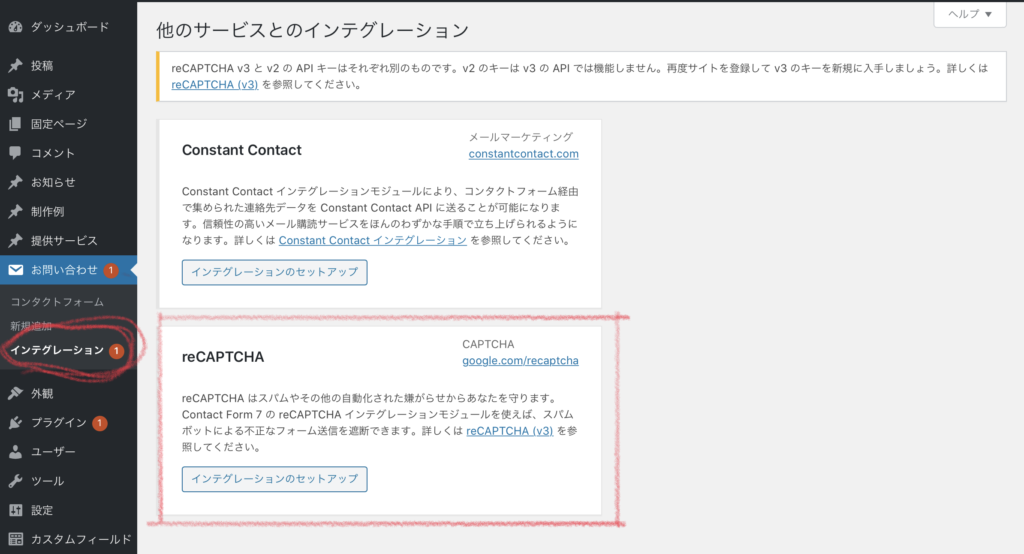Visit the constantcontact.com link
The image size is (1024, 554).
coord(523,154)
